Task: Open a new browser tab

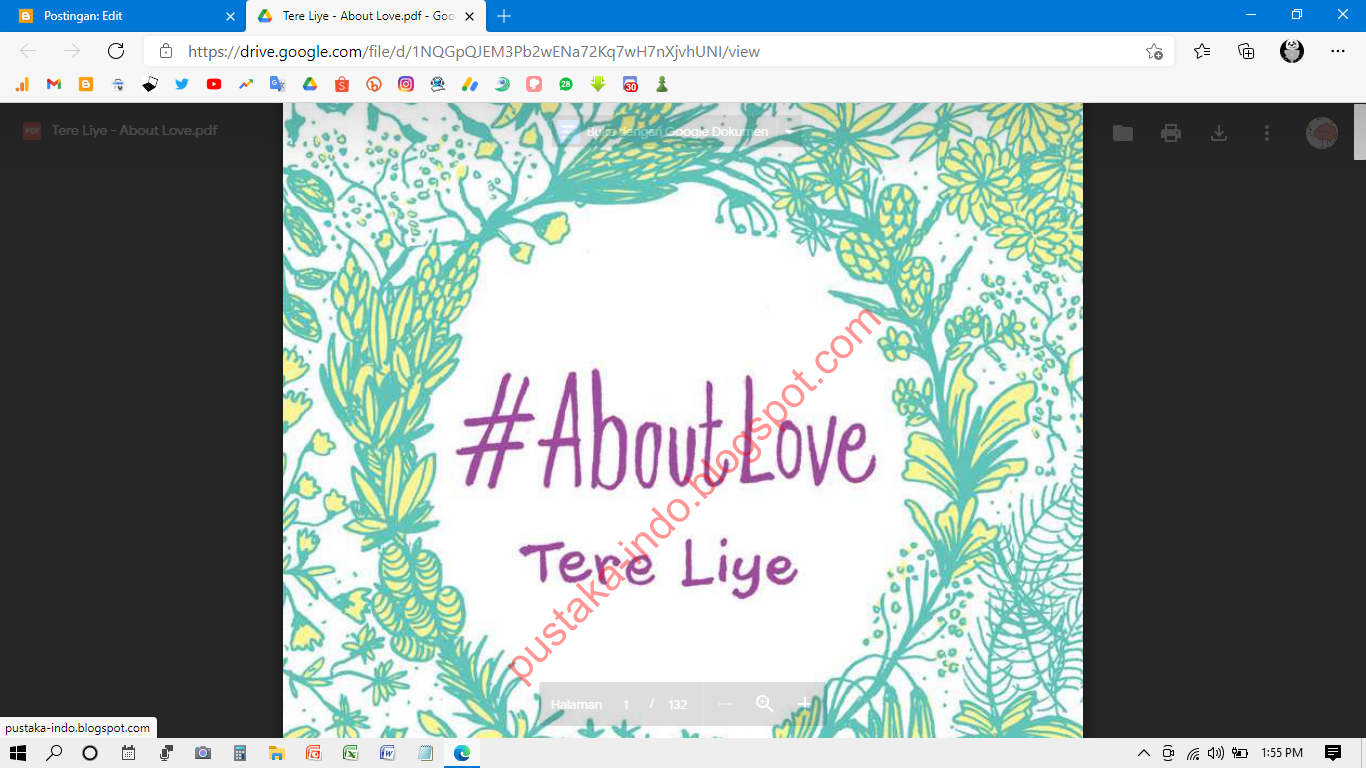Action: [504, 16]
